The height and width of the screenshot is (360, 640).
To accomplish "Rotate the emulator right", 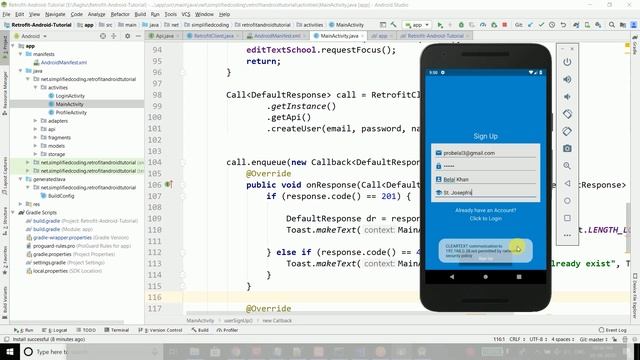I will [x=567, y=131].
